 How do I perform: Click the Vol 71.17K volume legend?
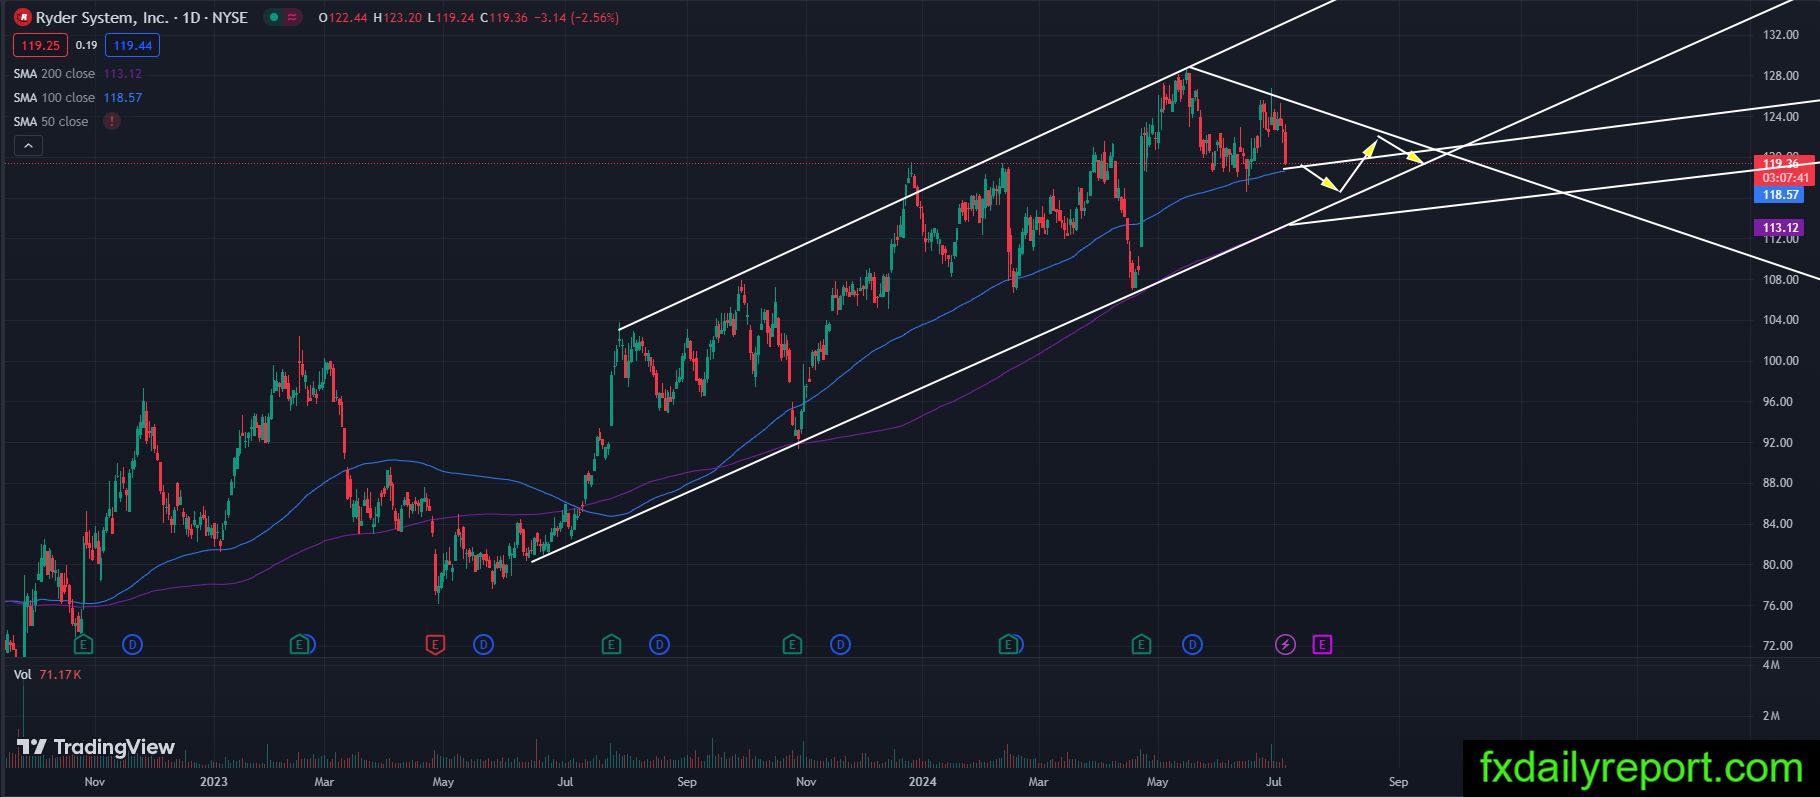point(48,675)
